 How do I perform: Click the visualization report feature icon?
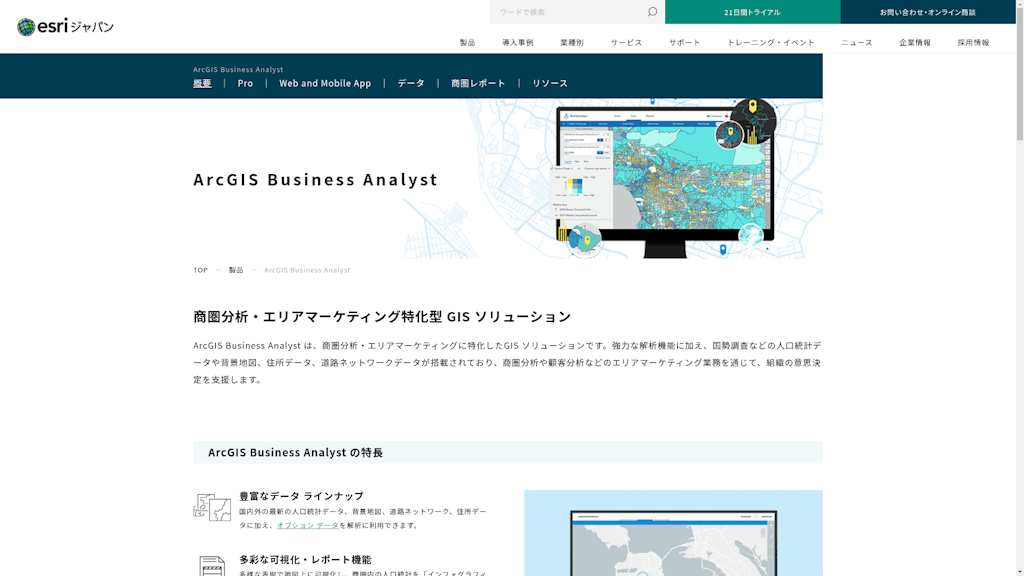click(212, 566)
